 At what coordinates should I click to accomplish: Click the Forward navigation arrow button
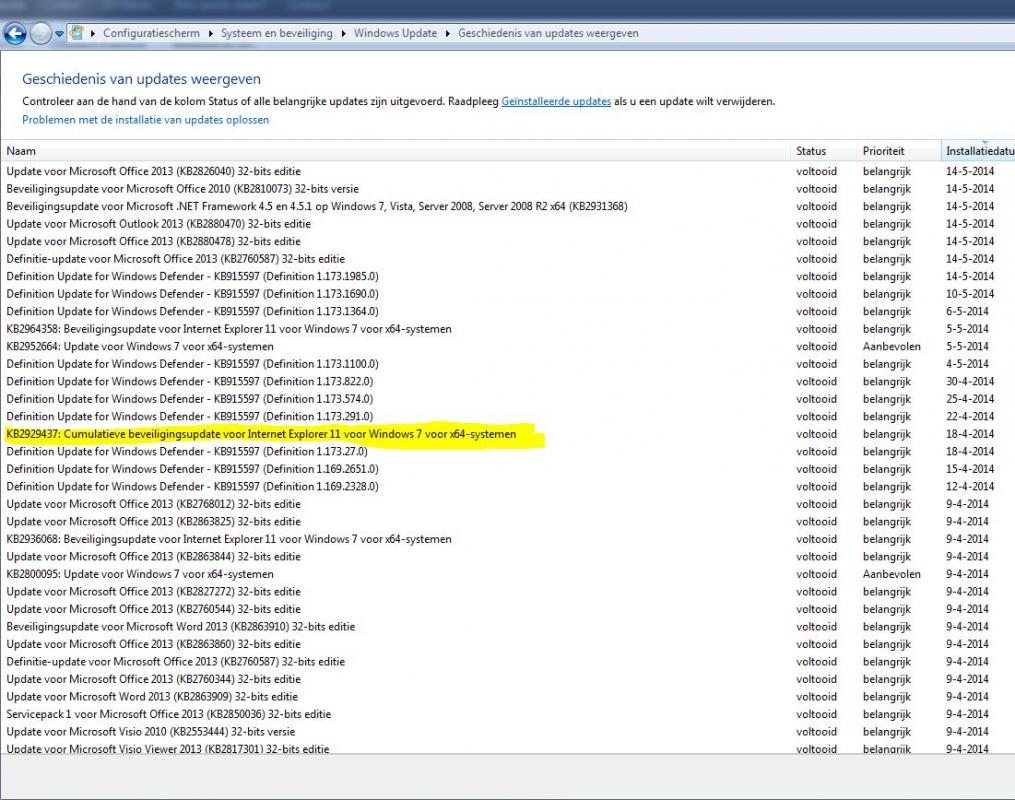[x=41, y=34]
